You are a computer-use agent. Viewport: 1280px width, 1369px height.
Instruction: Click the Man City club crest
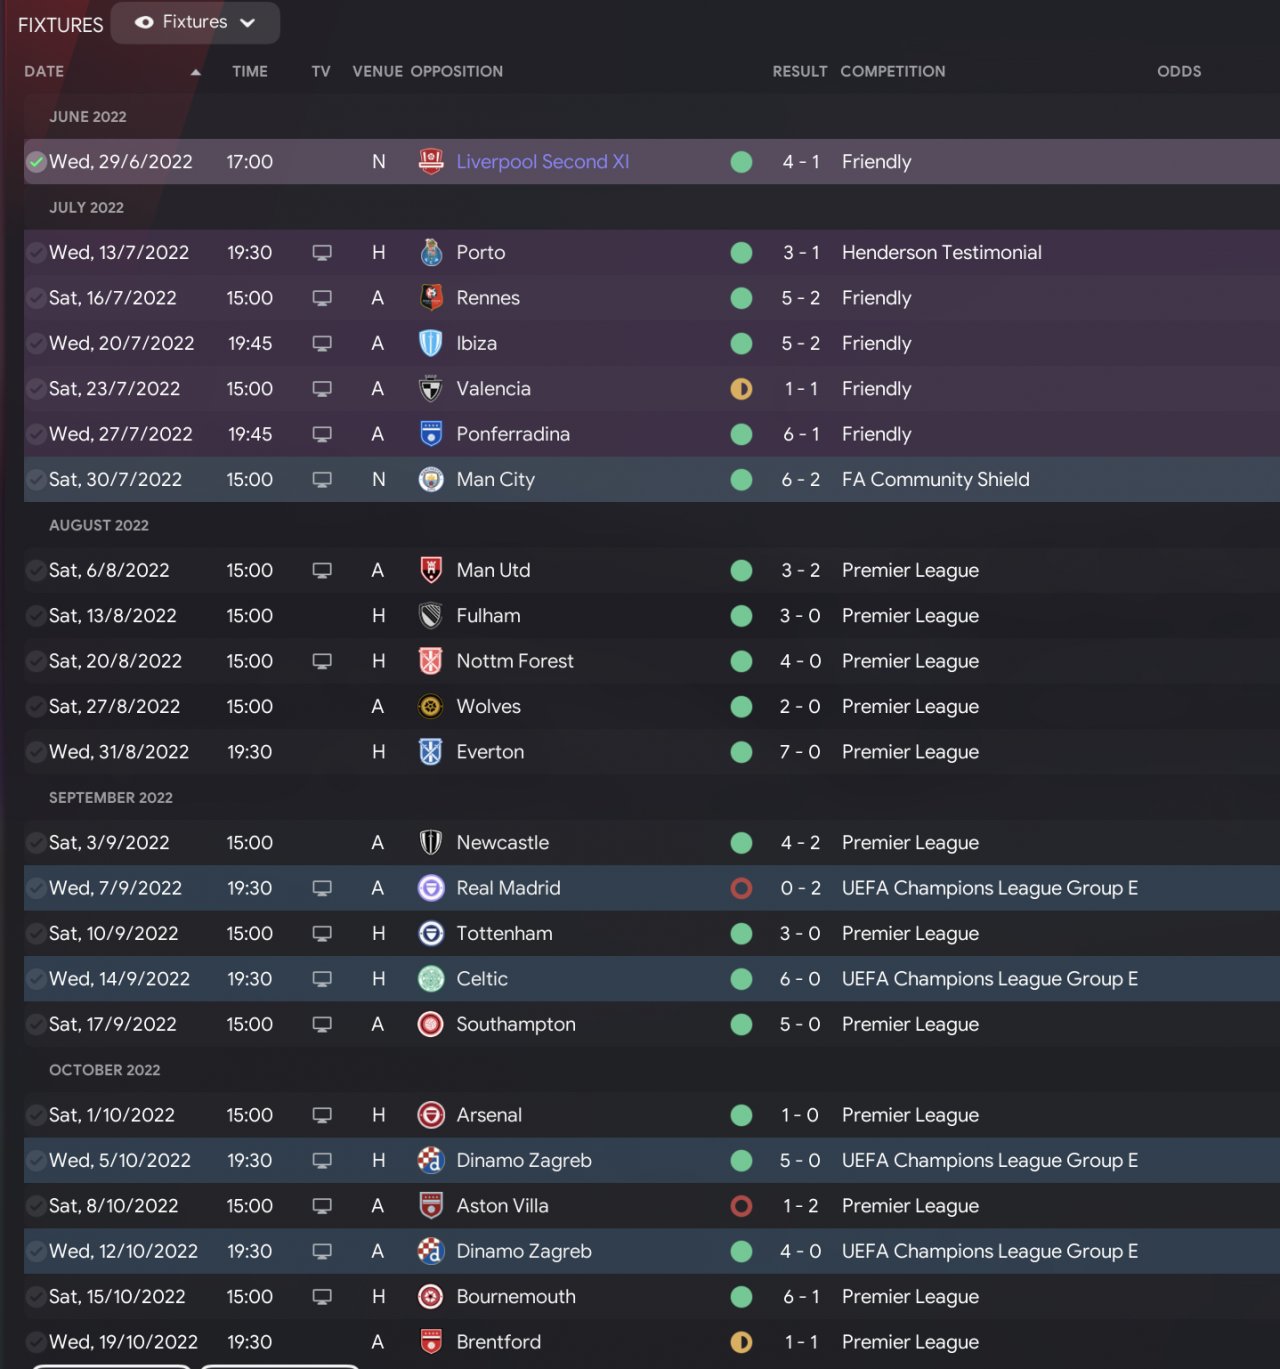(x=431, y=480)
